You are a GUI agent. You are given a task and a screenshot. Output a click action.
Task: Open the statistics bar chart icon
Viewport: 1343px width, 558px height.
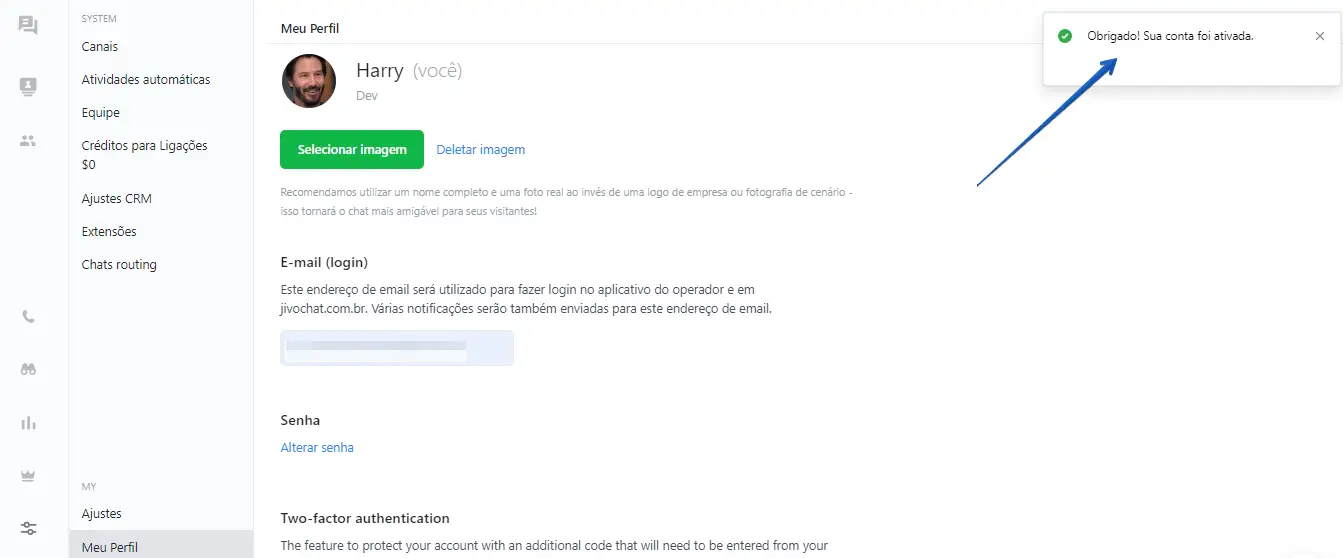click(x=28, y=423)
